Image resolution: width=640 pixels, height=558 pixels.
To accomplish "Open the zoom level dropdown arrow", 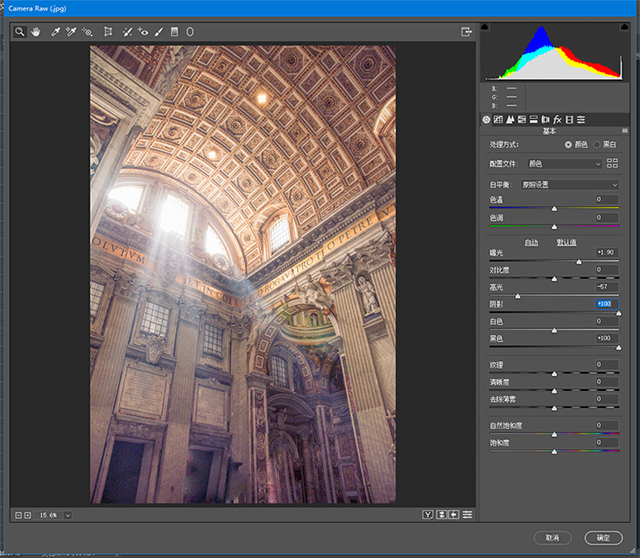I will (x=68, y=515).
